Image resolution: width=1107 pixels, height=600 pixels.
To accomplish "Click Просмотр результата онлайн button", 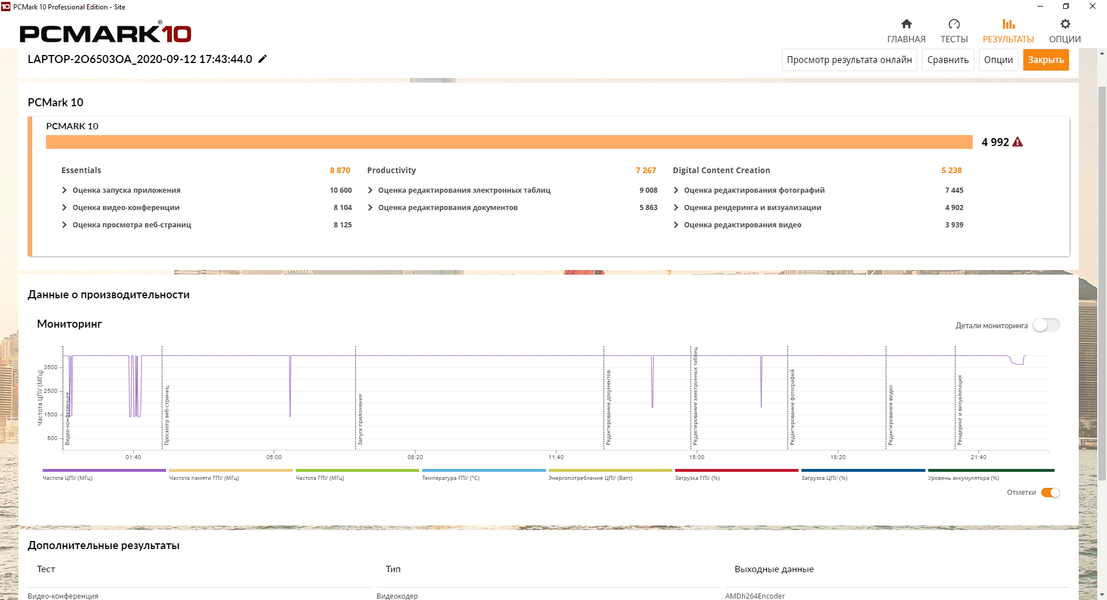I will click(x=849, y=60).
